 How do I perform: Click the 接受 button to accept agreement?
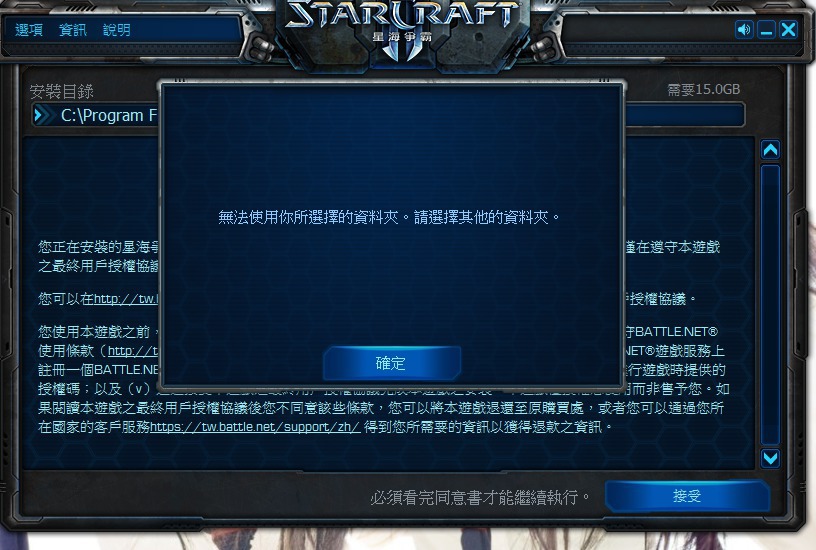pyautogui.click(x=687, y=496)
